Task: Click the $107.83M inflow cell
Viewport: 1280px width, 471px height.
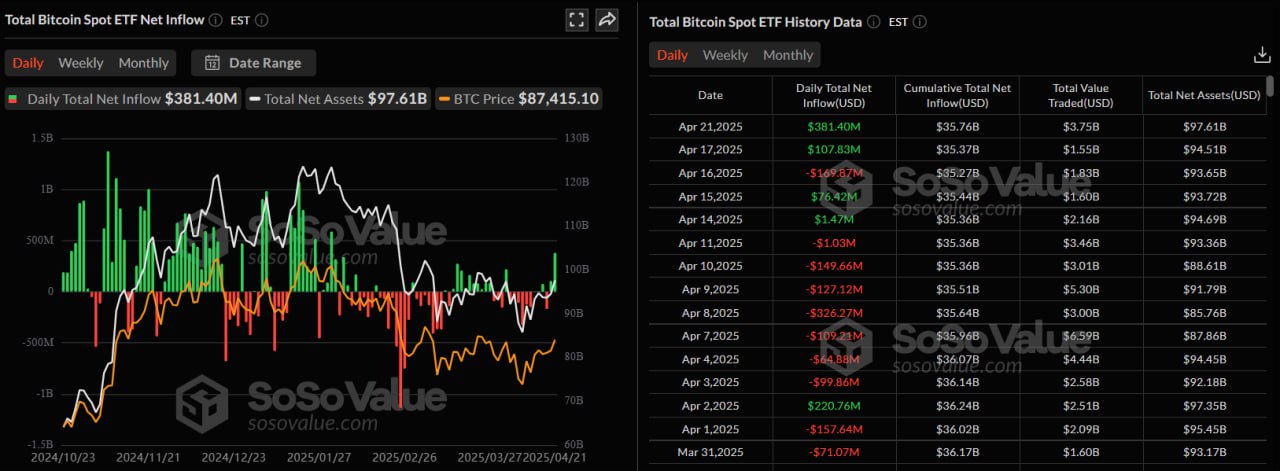Action: [833, 149]
